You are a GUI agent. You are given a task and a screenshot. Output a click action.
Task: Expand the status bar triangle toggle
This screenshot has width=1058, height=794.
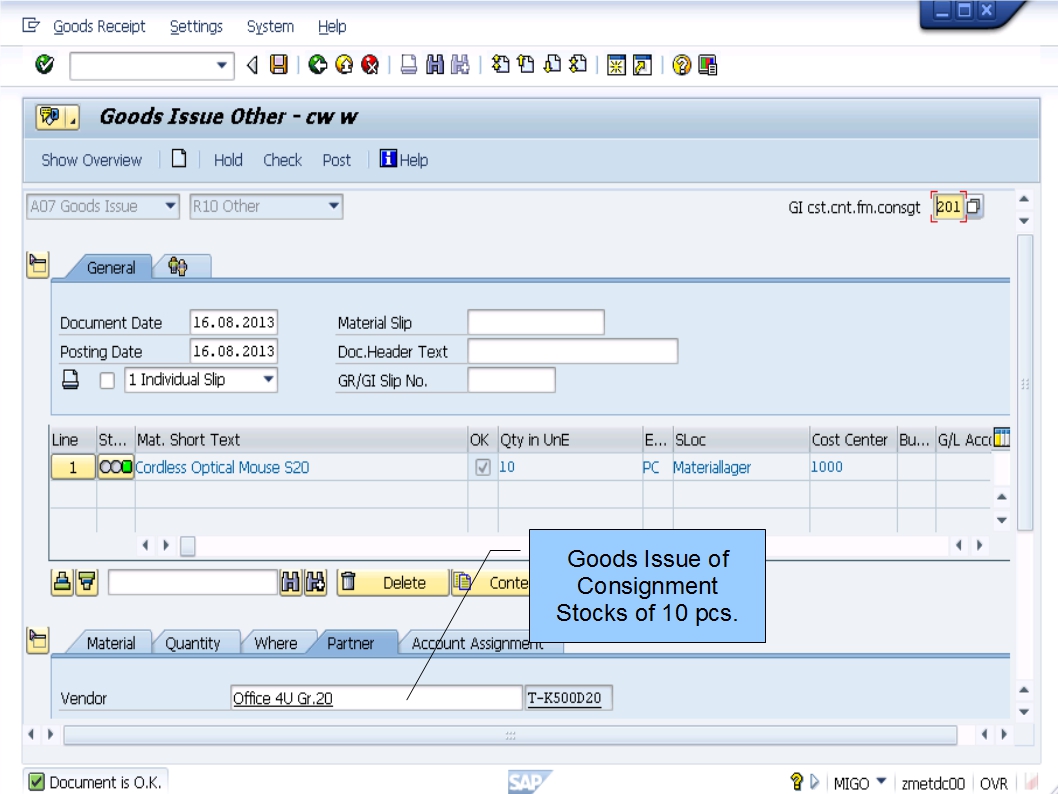pos(814,782)
